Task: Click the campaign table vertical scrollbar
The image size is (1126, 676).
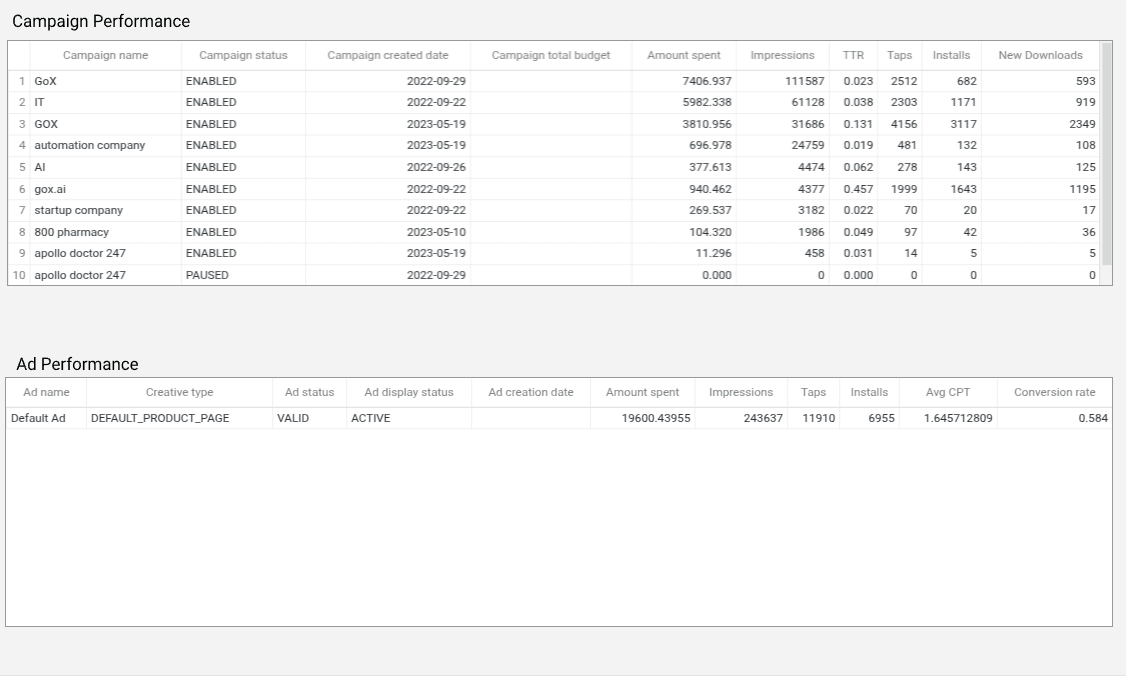Action: [1107, 154]
